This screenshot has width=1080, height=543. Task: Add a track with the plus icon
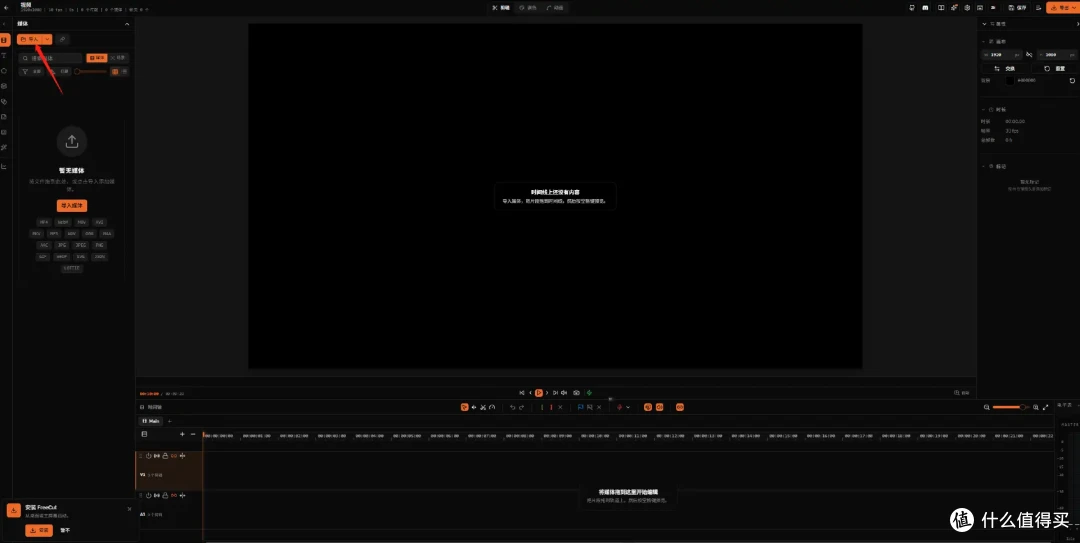pyautogui.click(x=182, y=434)
